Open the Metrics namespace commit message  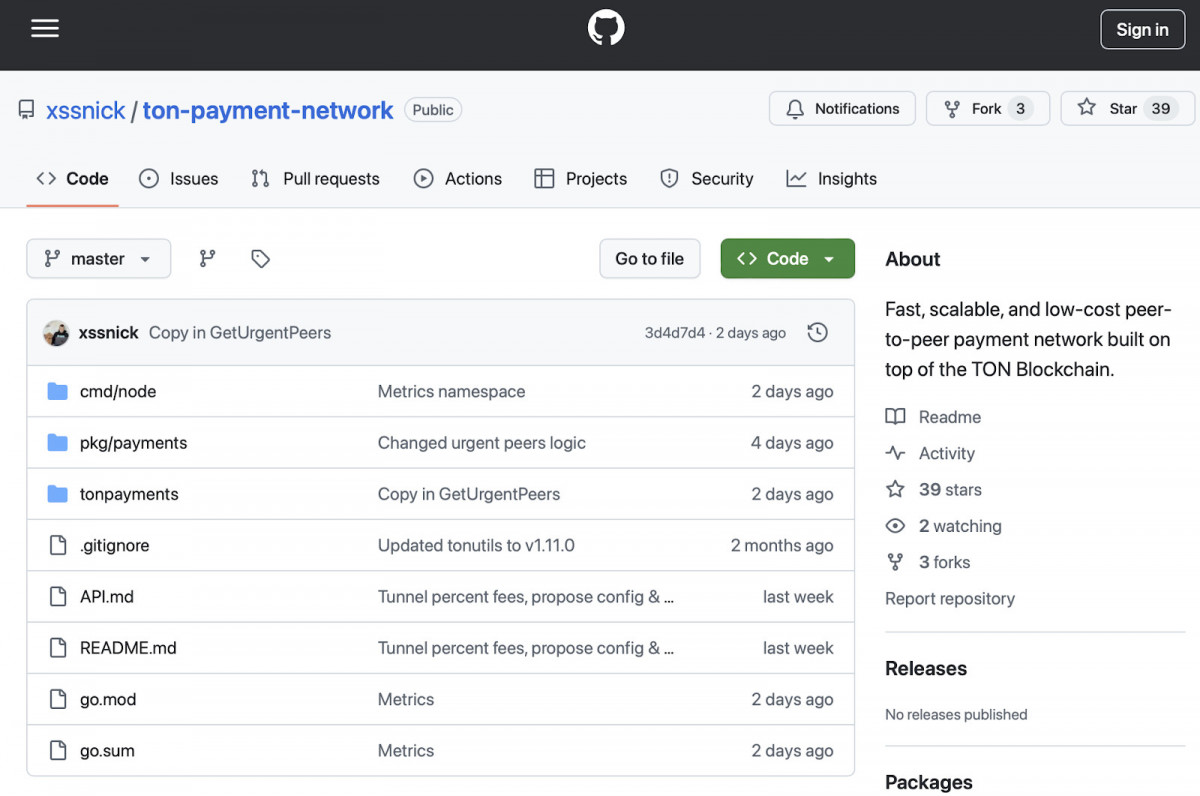(451, 392)
